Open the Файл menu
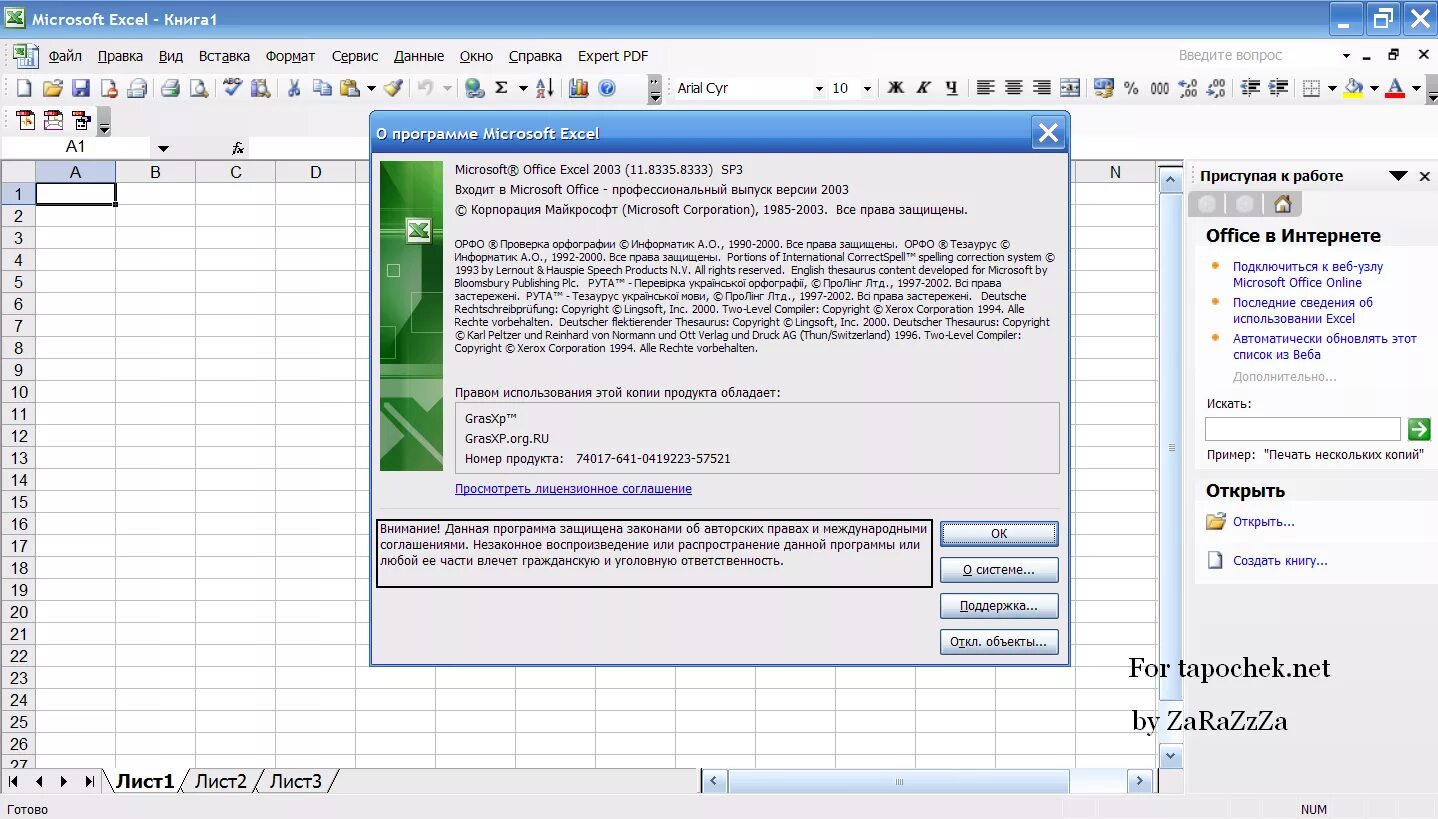 (65, 56)
